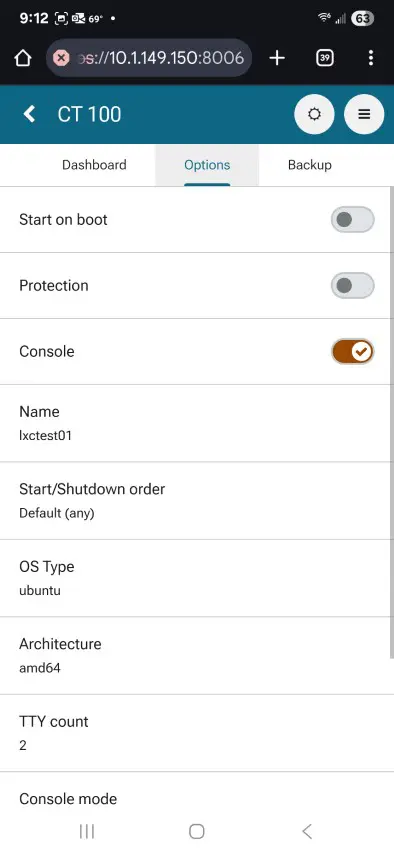Tap the browser home icon
Viewport: 394px width, 854px height.
(x=23, y=58)
